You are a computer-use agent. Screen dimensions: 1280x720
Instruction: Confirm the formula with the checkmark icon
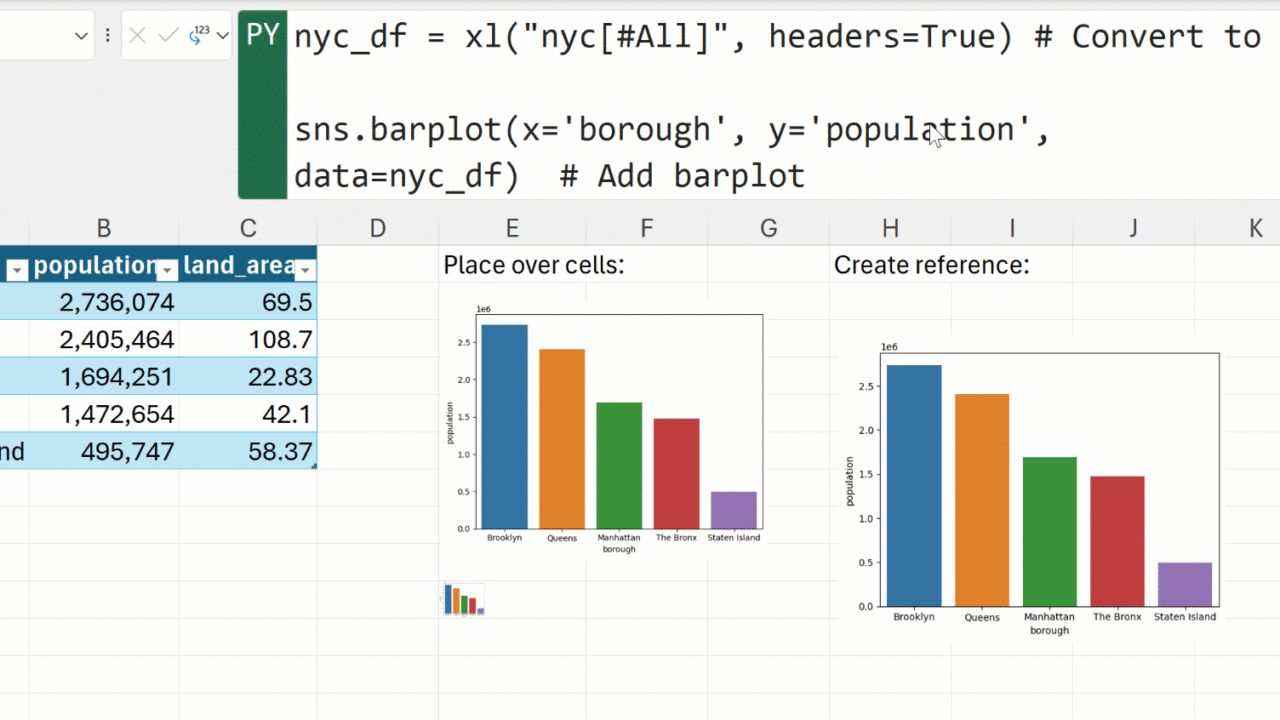point(169,36)
